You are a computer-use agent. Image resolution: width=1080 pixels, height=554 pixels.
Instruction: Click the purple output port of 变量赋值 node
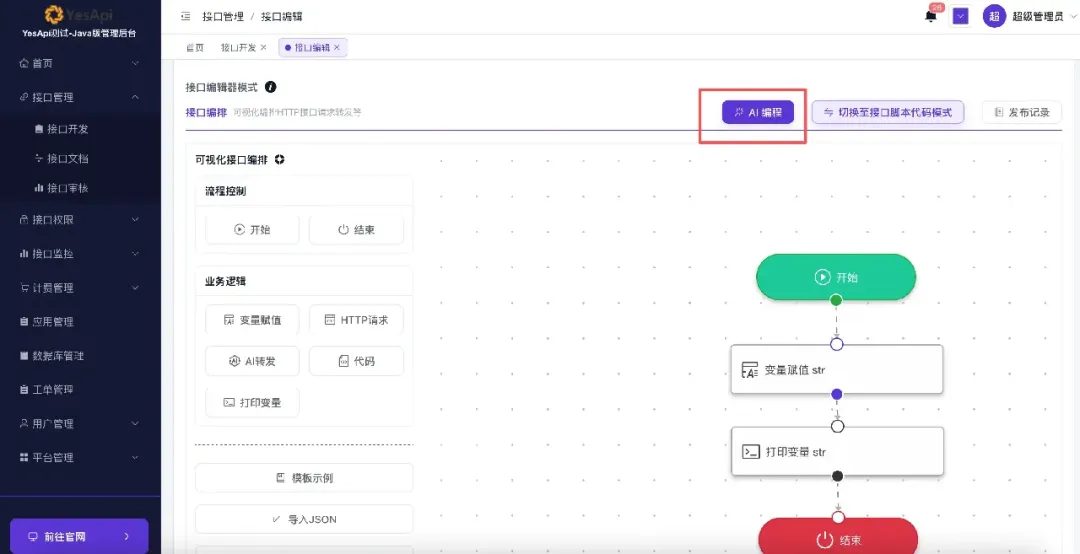[837, 394]
